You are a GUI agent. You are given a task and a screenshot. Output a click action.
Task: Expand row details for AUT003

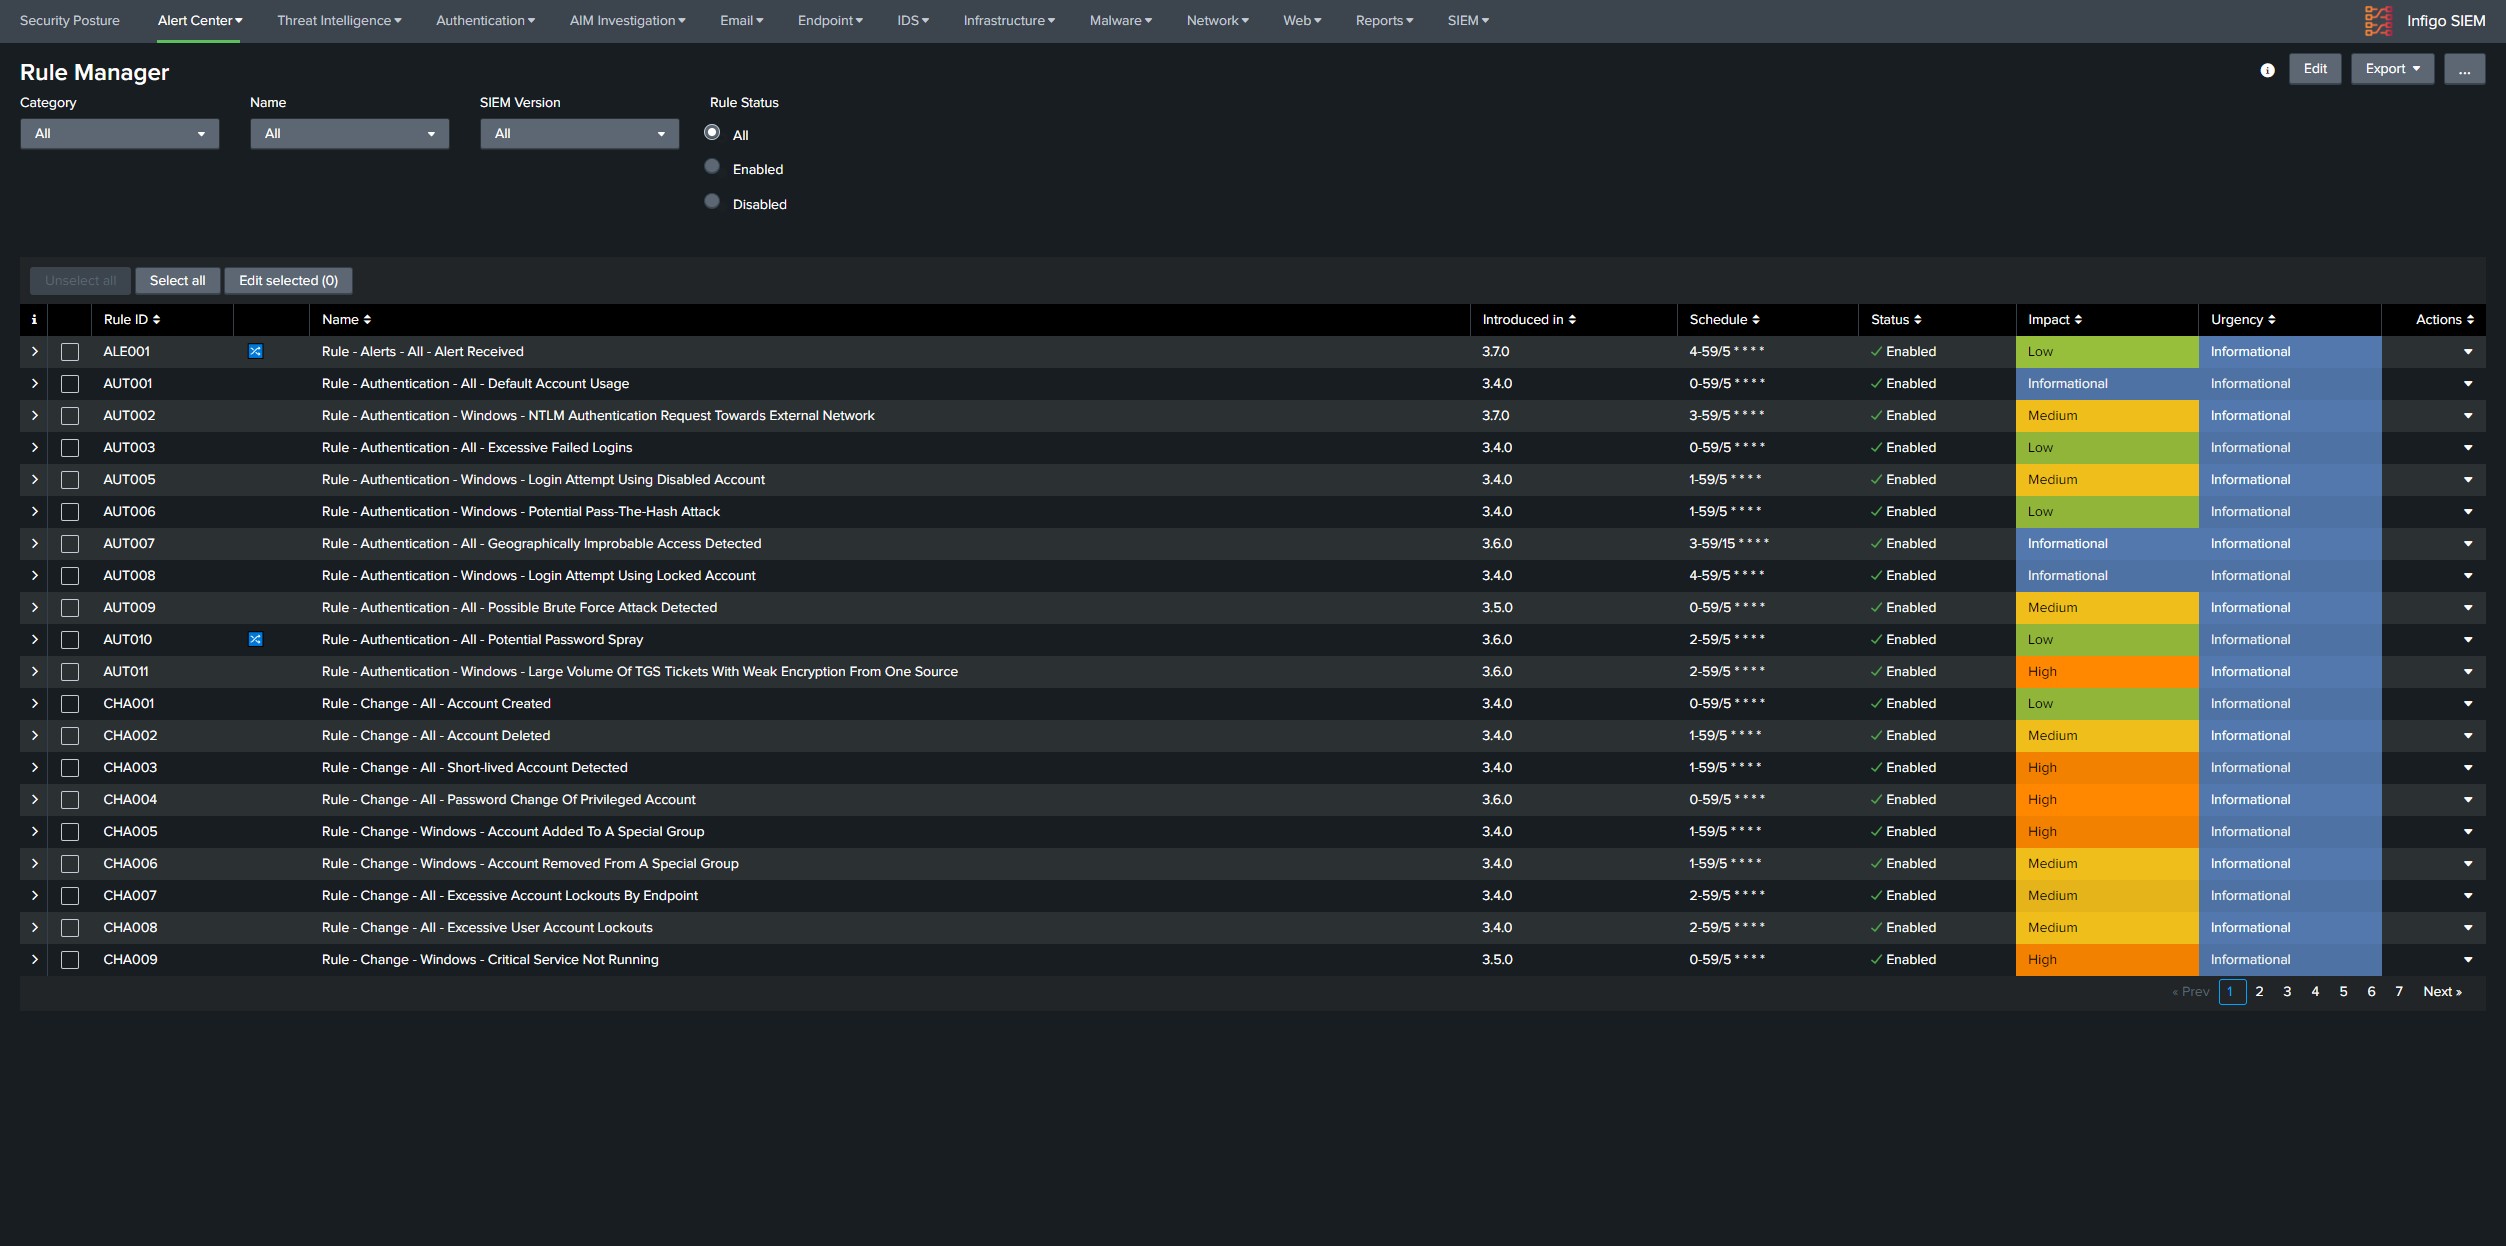tap(34, 448)
